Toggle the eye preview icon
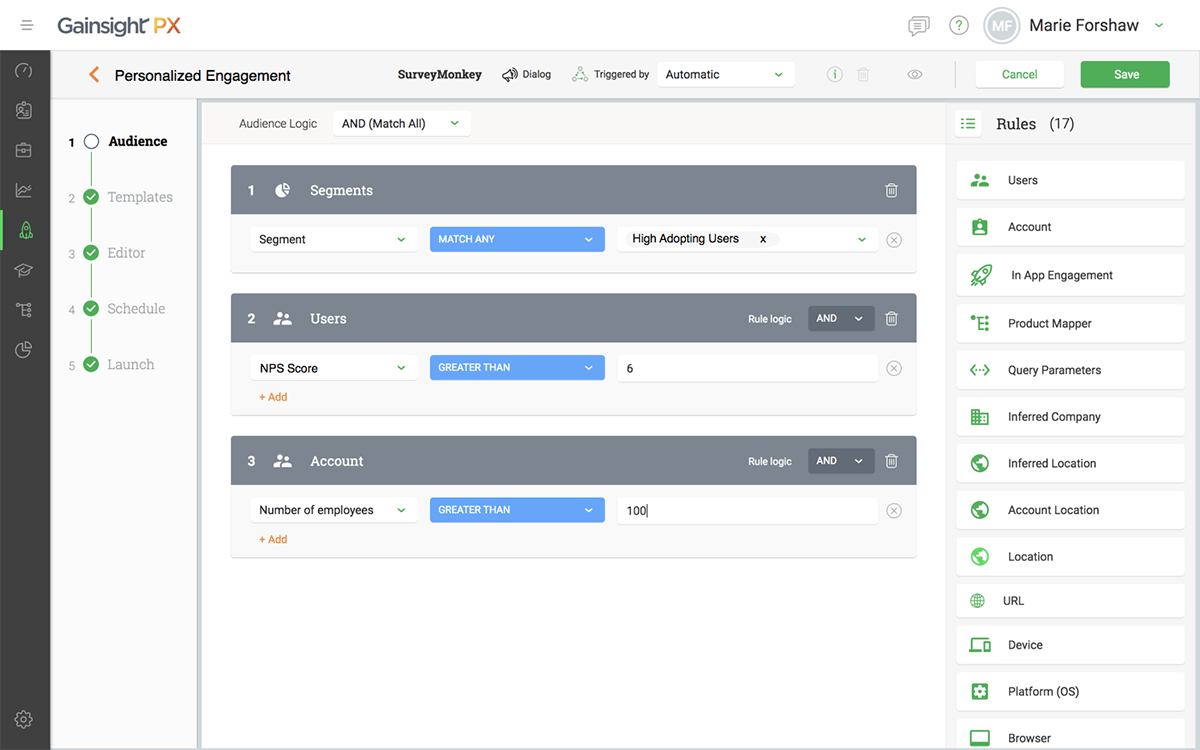Screen dimensions: 1200x750 [915, 75]
